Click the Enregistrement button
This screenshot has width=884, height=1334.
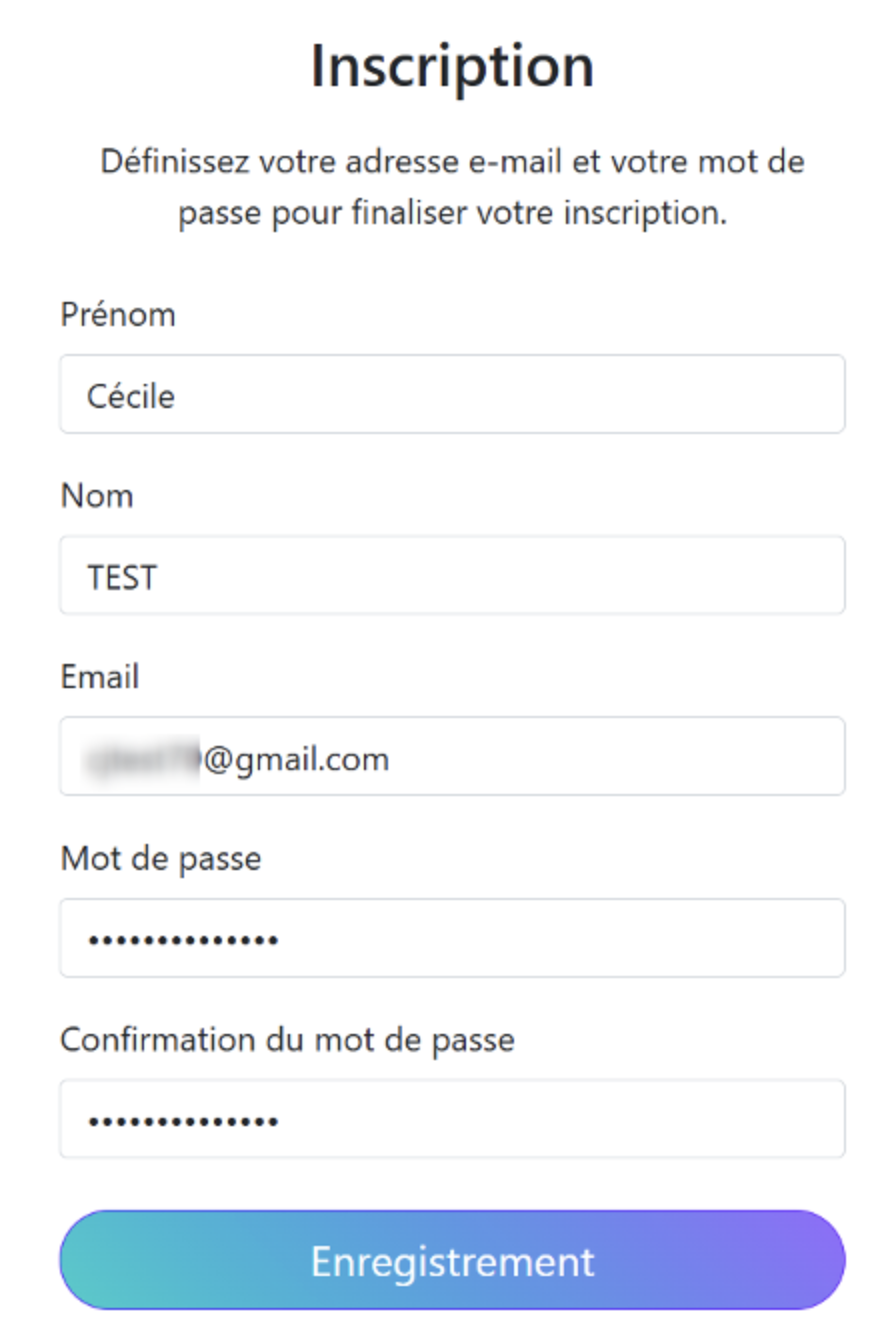click(452, 1260)
